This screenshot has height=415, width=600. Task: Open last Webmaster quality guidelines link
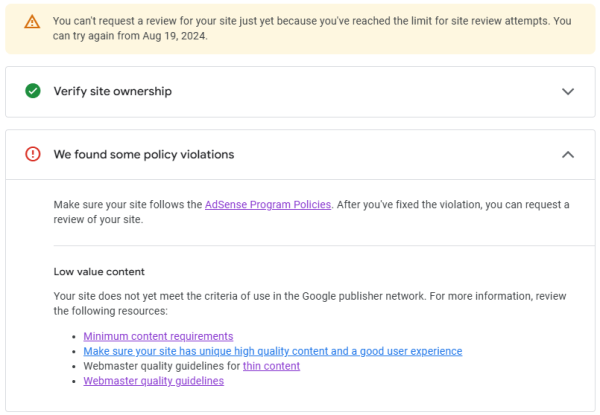tap(153, 381)
